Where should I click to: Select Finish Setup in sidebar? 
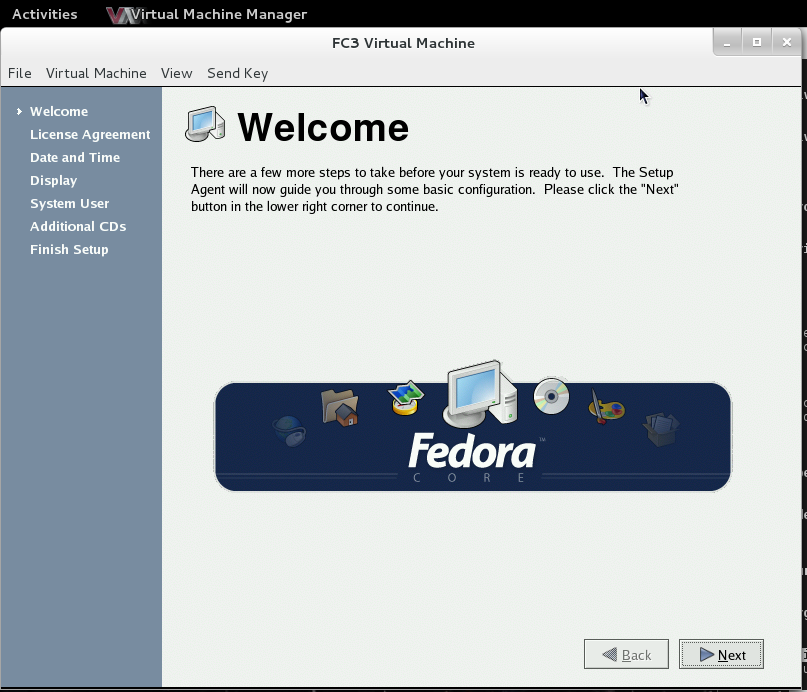69,250
